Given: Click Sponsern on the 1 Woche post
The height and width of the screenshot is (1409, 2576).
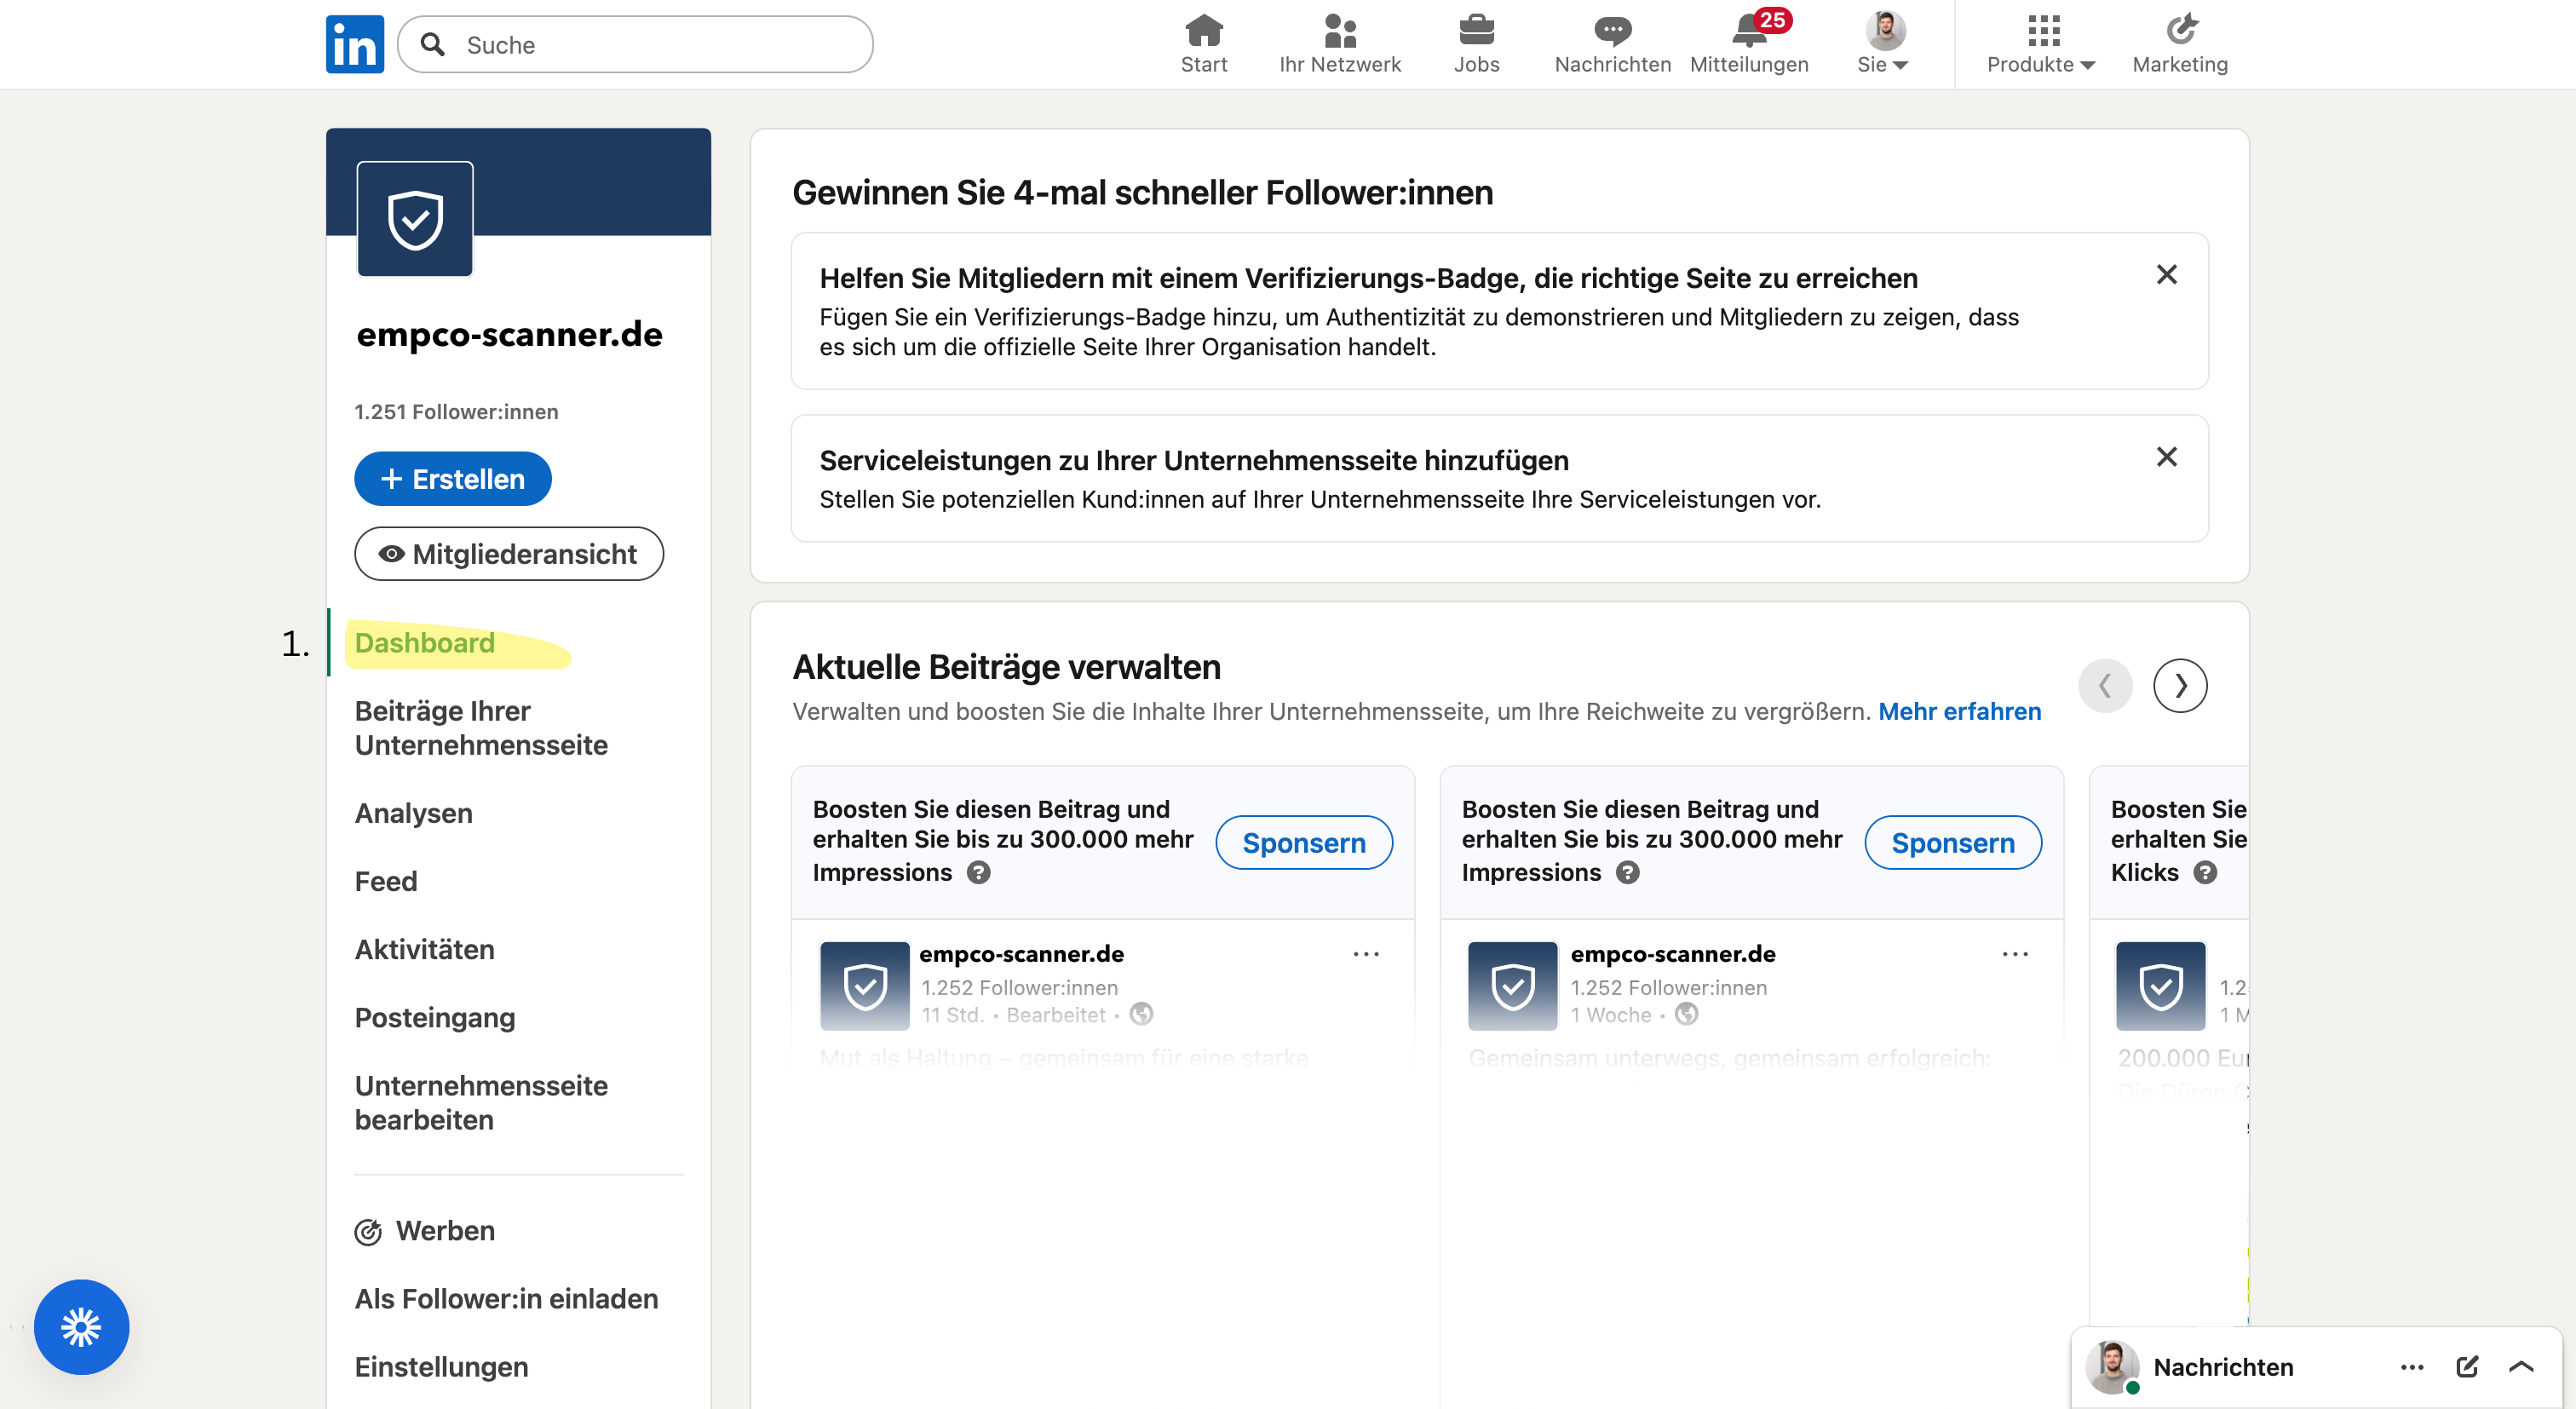Looking at the screenshot, I should click(x=1952, y=842).
